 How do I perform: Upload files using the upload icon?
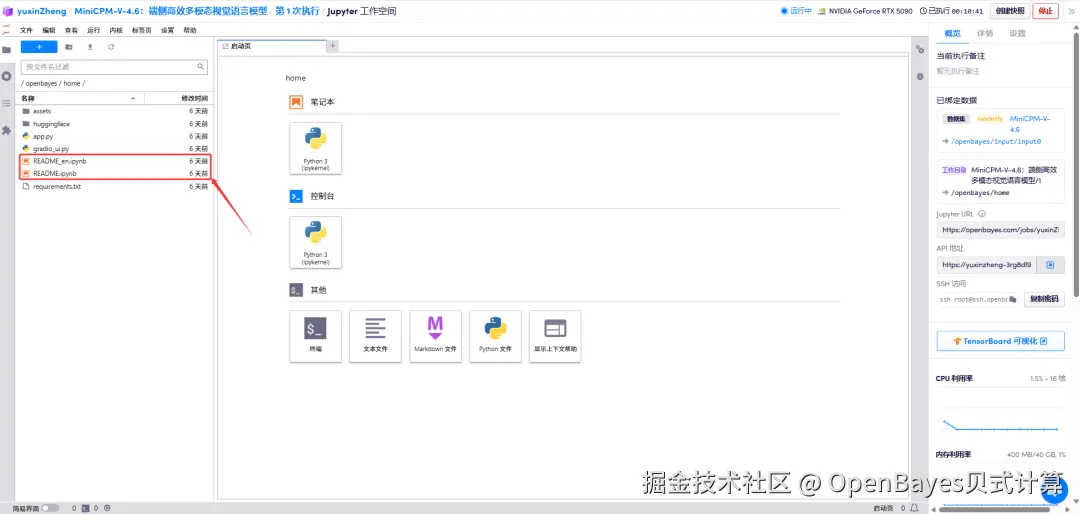click(x=90, y=47)
